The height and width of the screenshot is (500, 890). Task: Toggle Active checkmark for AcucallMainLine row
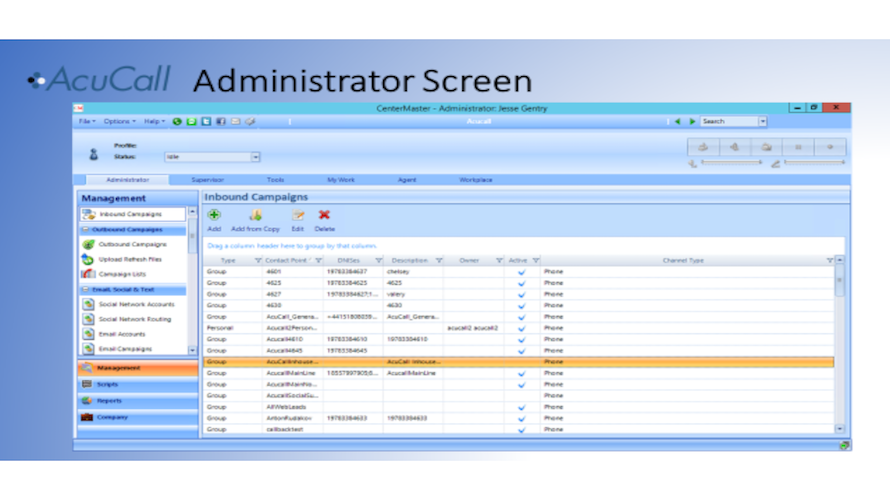point(522,373)
